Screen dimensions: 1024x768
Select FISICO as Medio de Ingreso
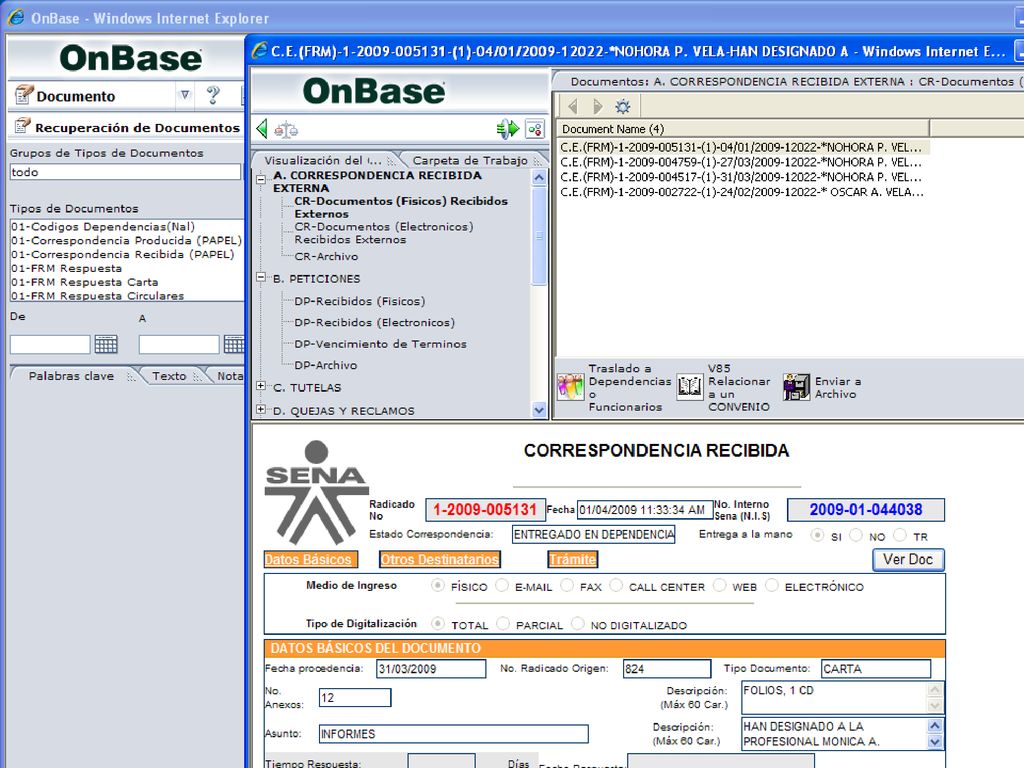[438, 586]
